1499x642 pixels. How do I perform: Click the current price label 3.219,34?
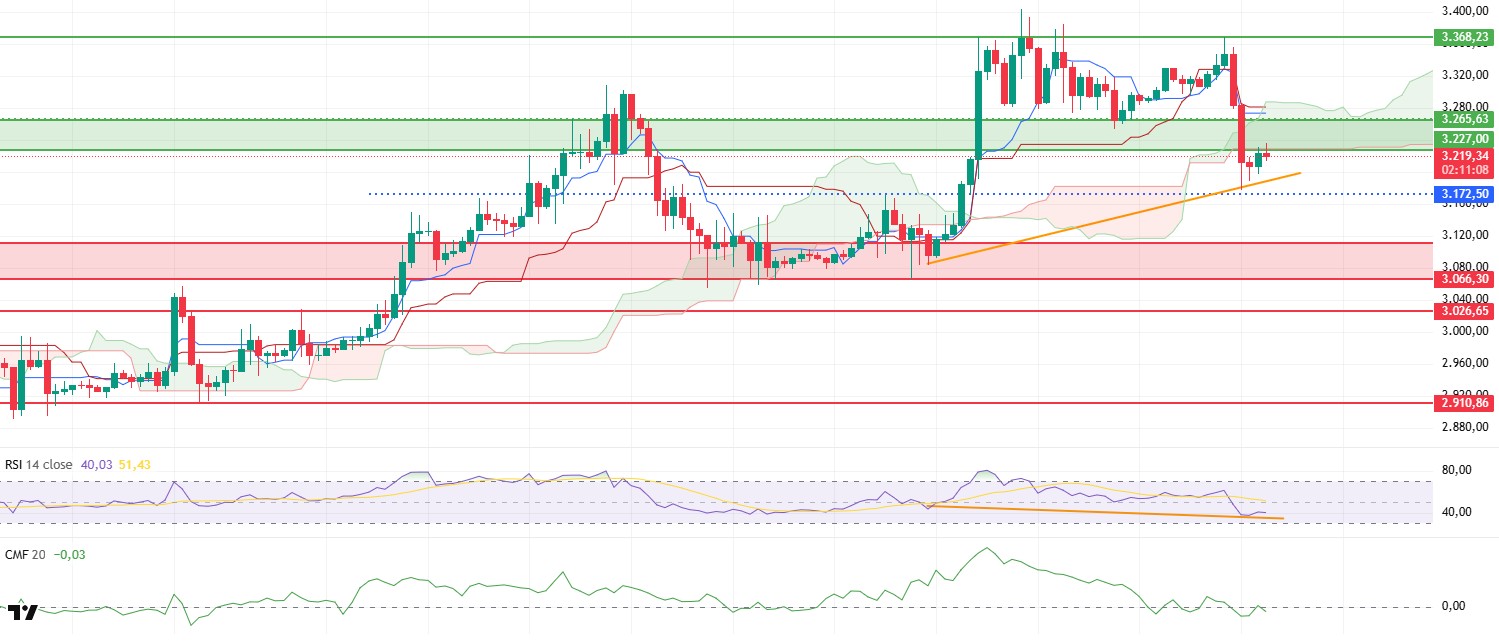click(1463, 156)
